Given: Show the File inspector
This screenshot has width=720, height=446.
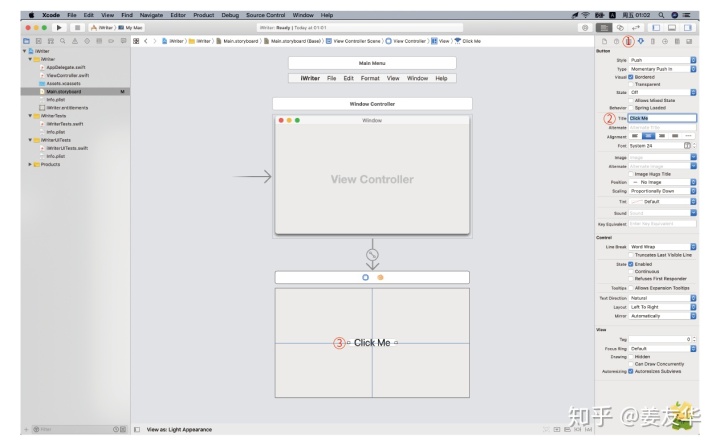Looking at the screenshot, I should click(604, 41).
